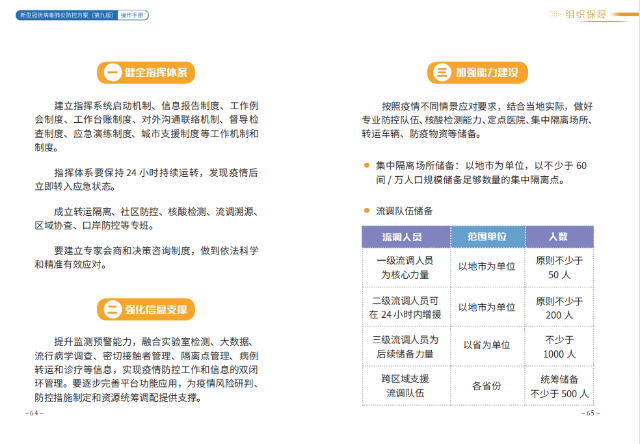Click the page number 65 at bottom right
This screenshot has height=444, width=640.
click(591, 413)
